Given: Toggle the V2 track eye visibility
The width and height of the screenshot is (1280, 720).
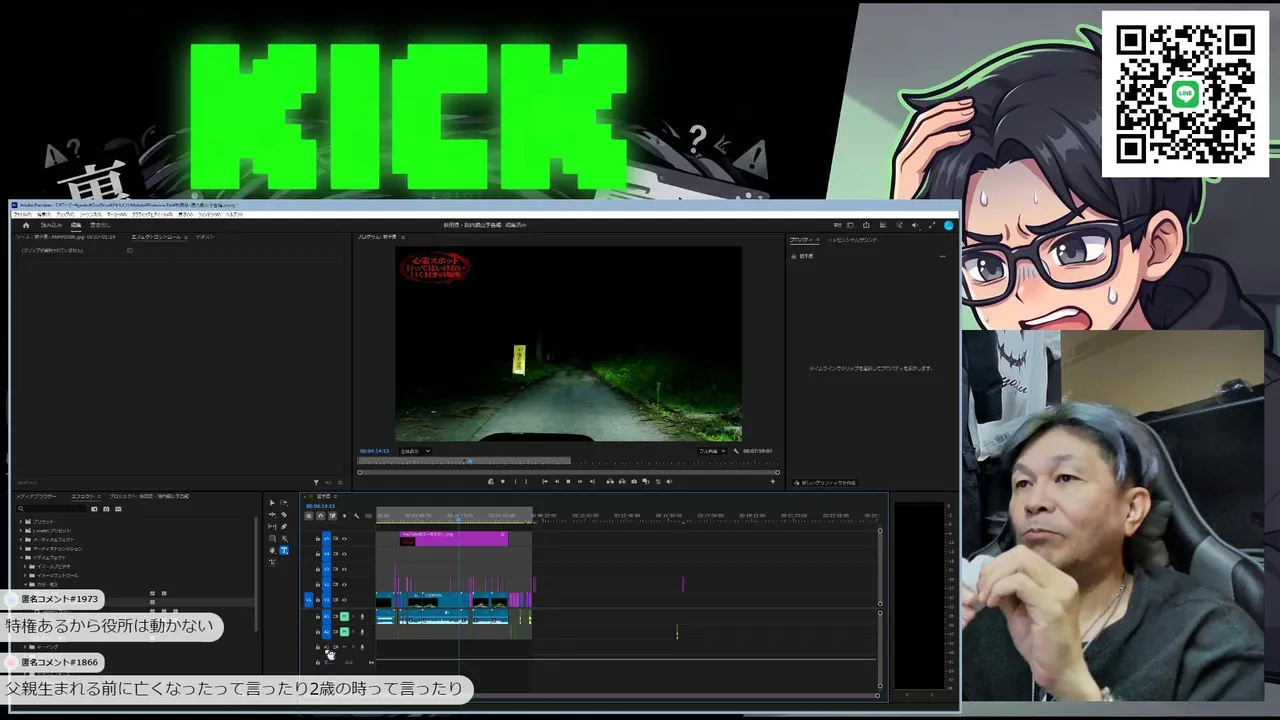Looking at the screenshot, I should 344,584.
